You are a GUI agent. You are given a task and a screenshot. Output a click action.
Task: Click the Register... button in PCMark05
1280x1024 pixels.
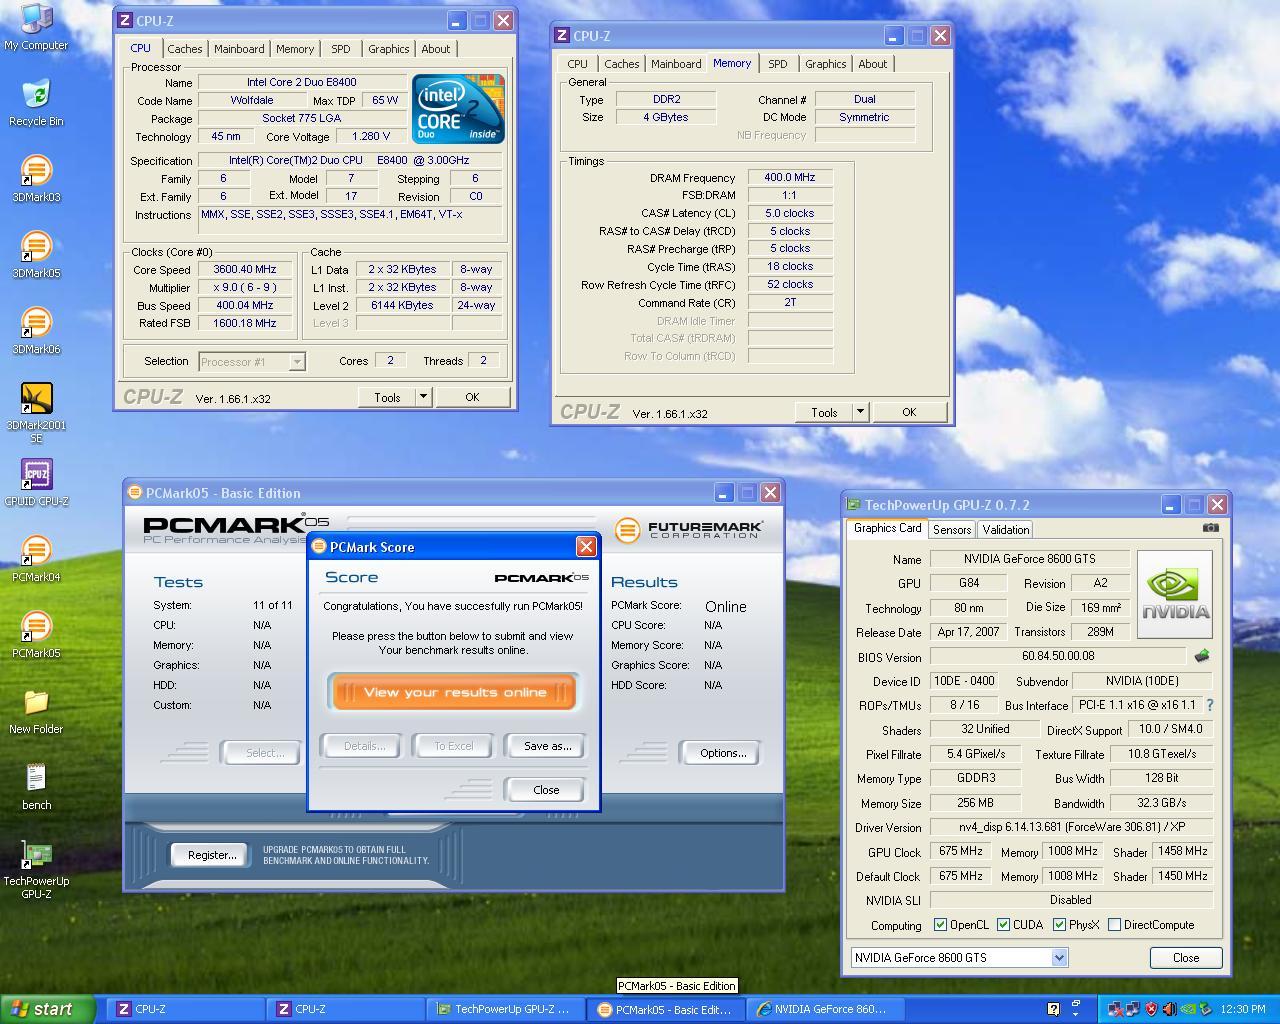pos(211,855)
